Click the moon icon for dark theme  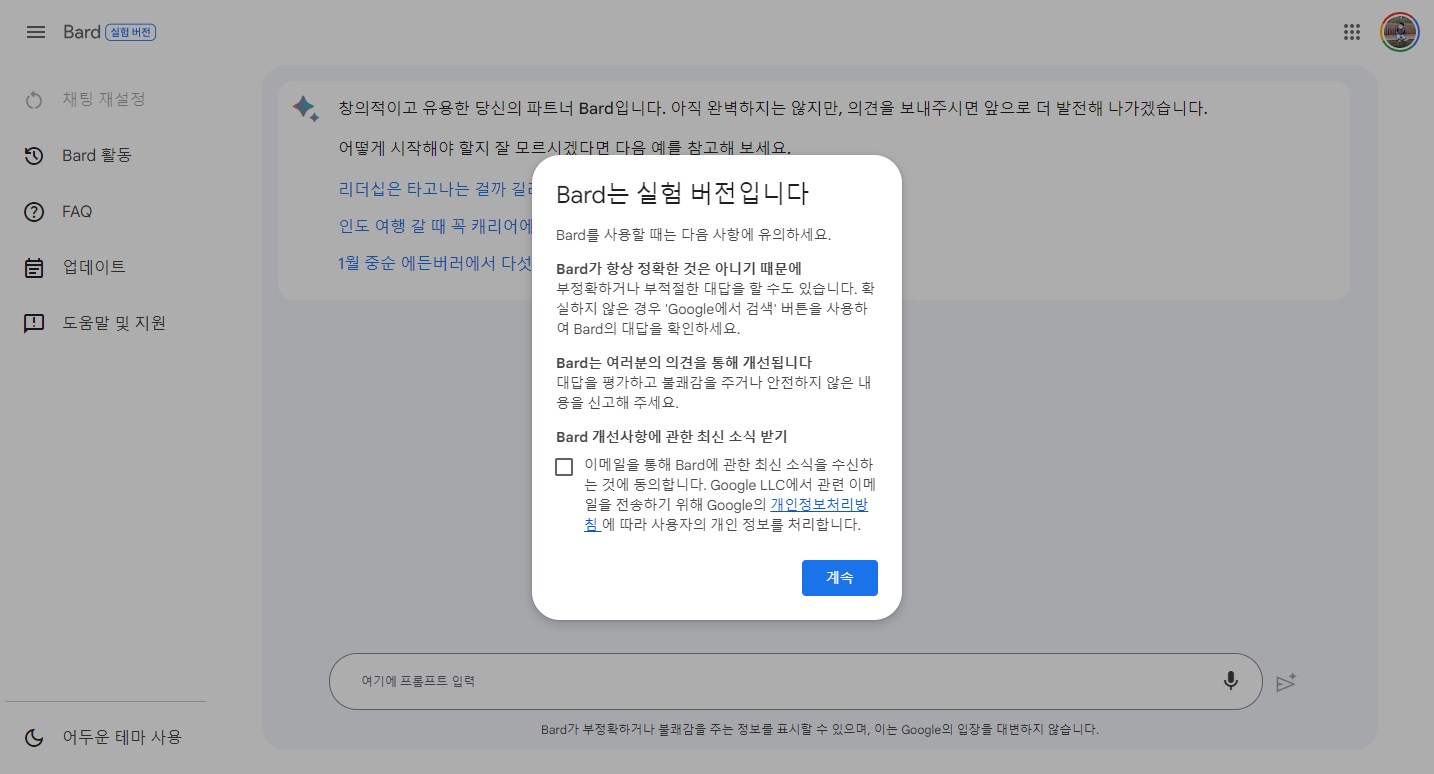pos(35,737)
